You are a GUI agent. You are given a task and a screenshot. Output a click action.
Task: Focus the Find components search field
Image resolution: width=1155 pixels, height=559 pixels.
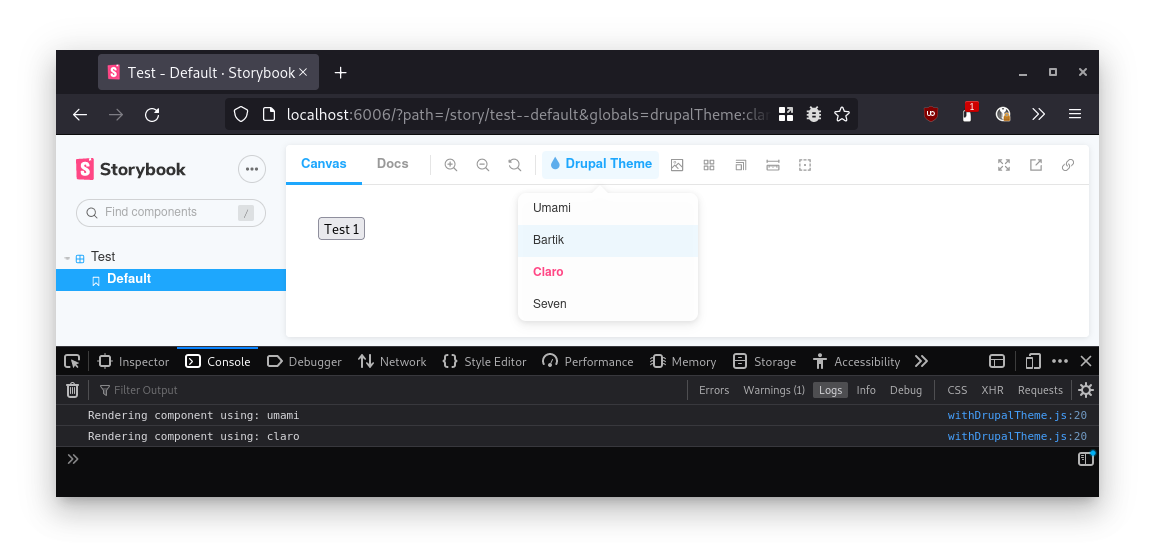point(171,212)
